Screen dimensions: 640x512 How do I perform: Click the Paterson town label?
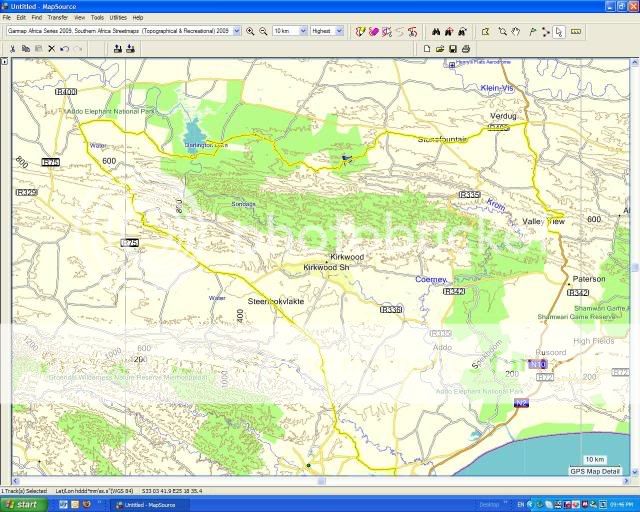[x=589, y=279]
